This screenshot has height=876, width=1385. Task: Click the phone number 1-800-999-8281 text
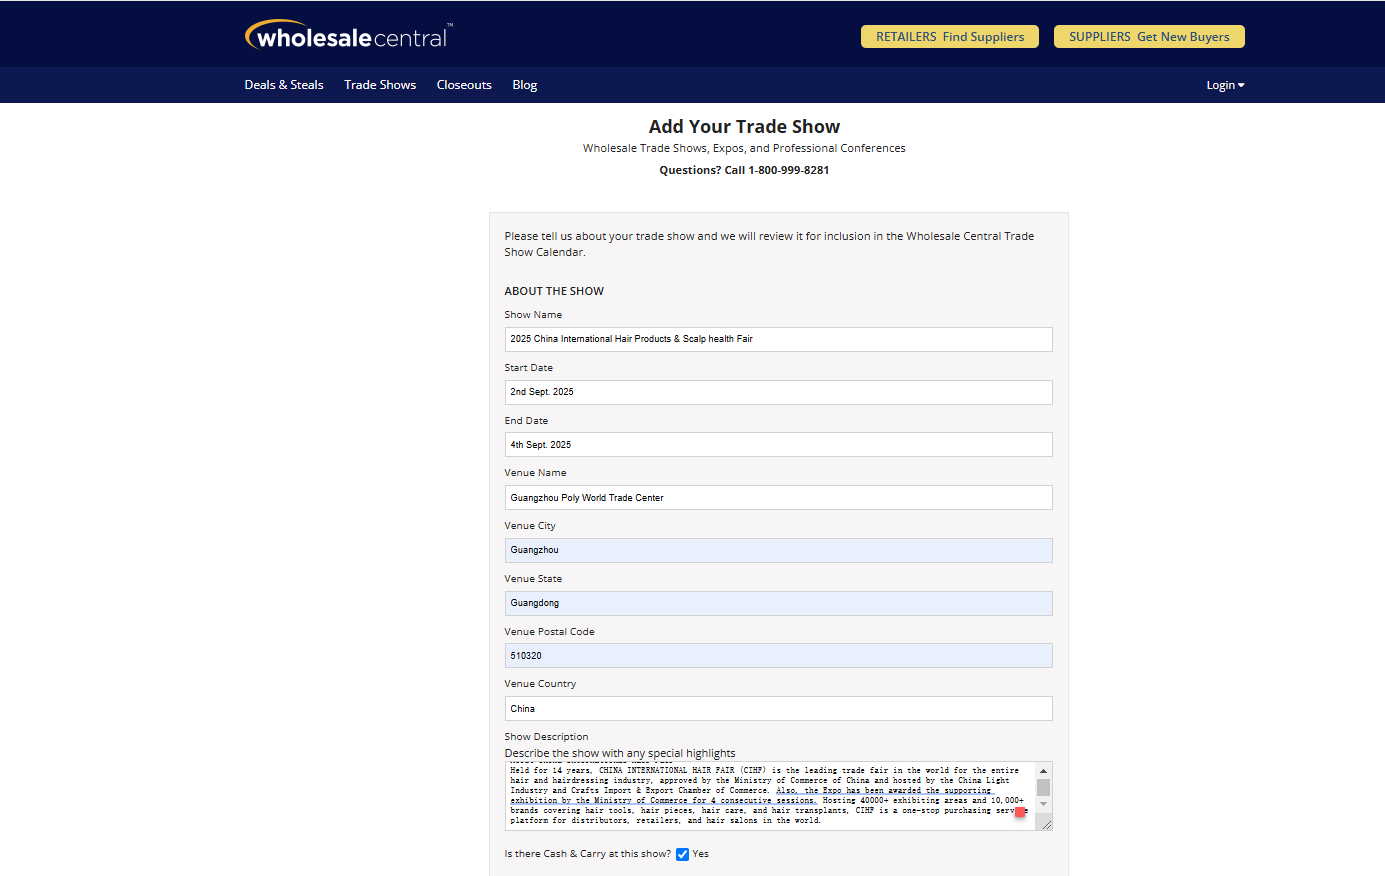pos(788,170)
